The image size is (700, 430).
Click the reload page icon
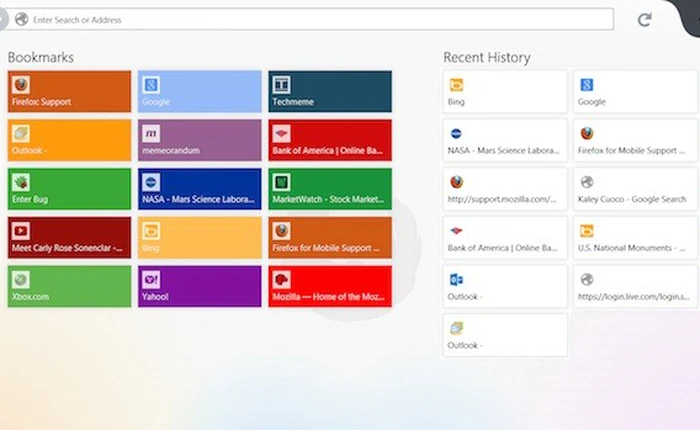click(644, 20)
